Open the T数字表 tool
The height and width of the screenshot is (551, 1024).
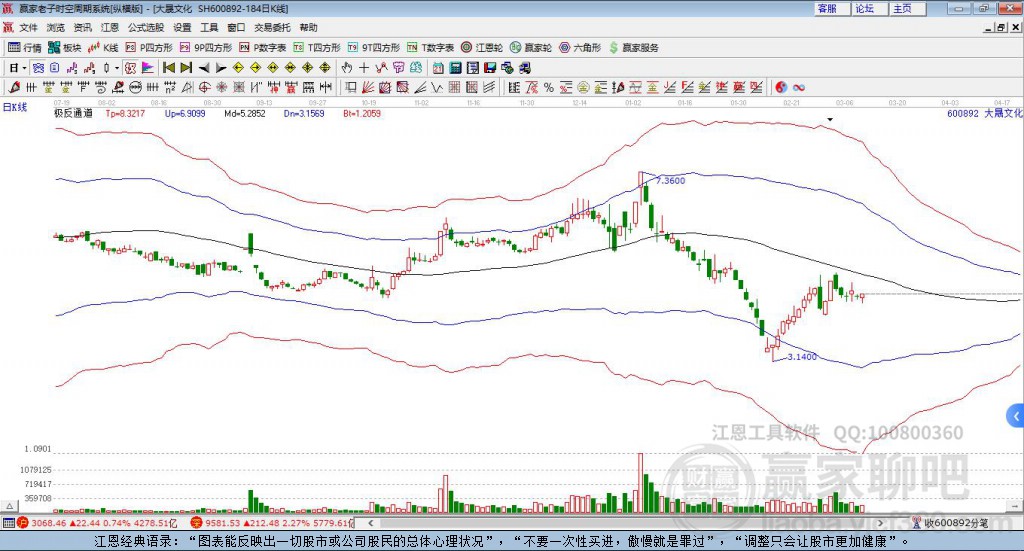coord(430,48)
